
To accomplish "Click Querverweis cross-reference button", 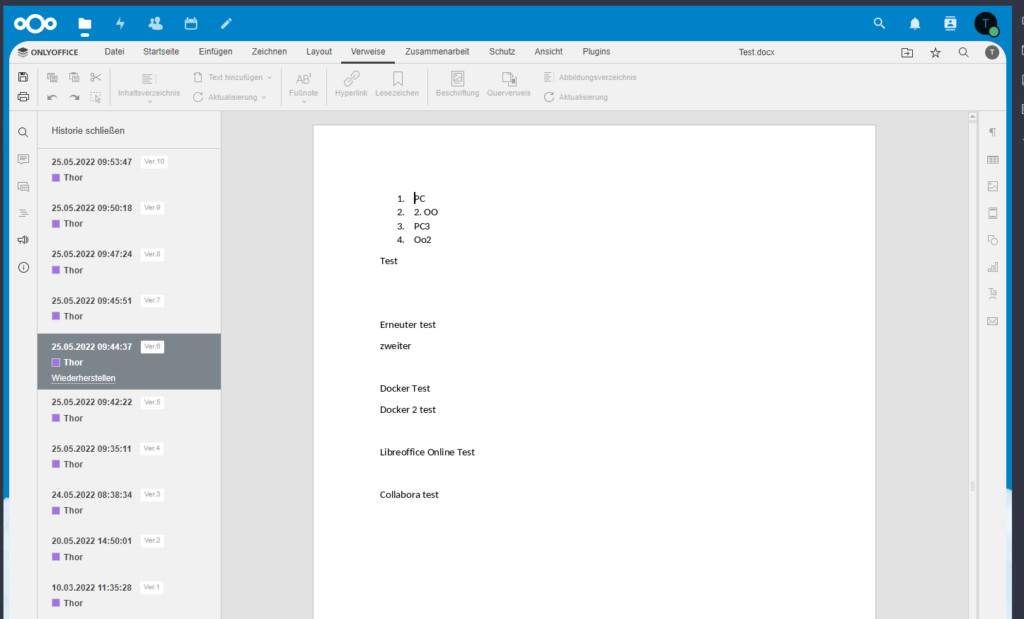I will 509,84.
